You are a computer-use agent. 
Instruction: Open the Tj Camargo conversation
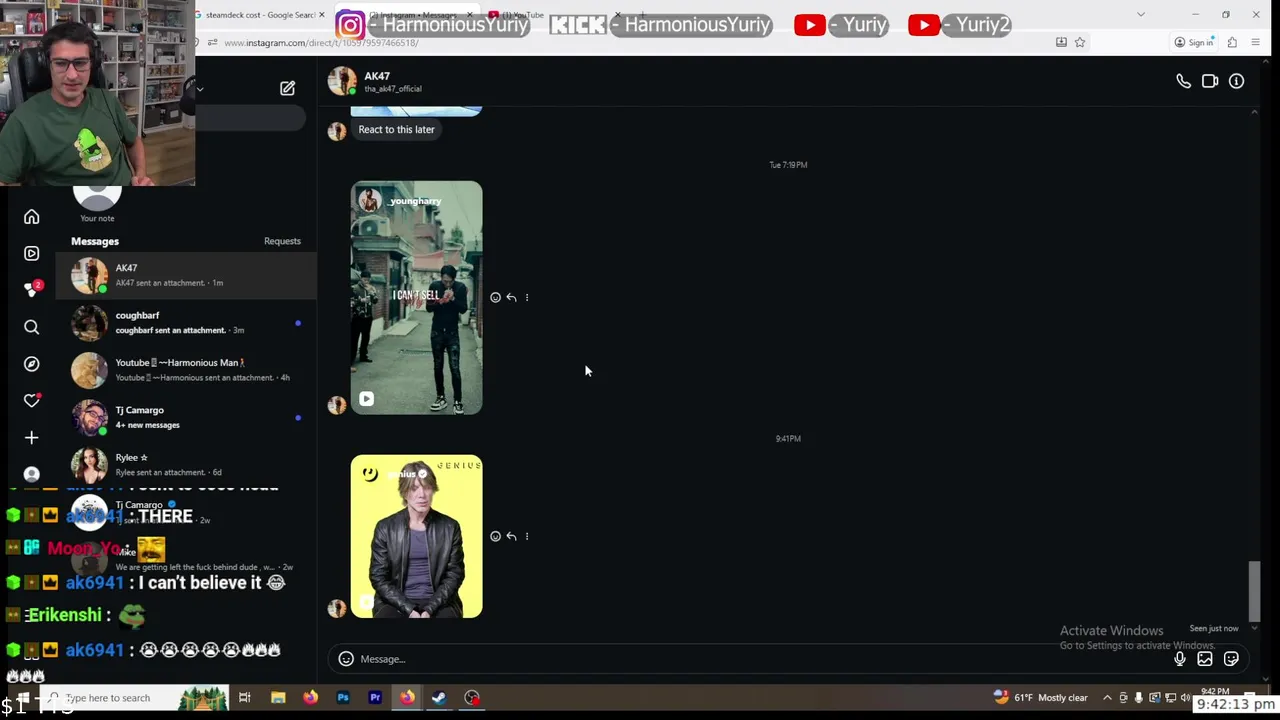(187, 417)
